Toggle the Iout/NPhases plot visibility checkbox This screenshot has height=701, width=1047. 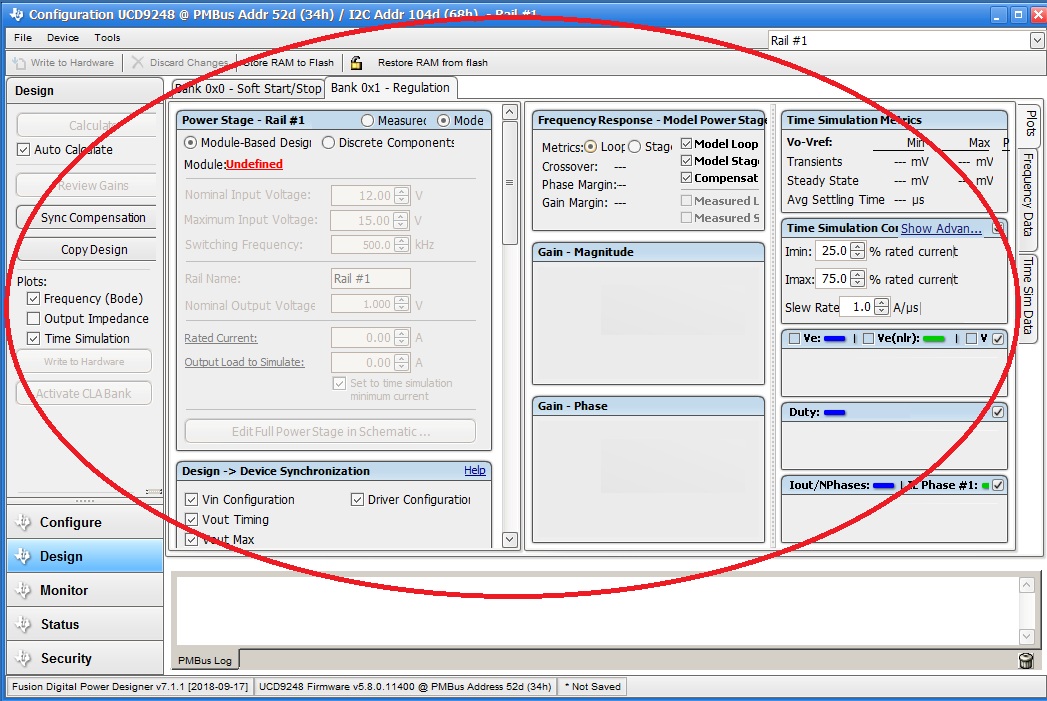(x=998, y=485)
